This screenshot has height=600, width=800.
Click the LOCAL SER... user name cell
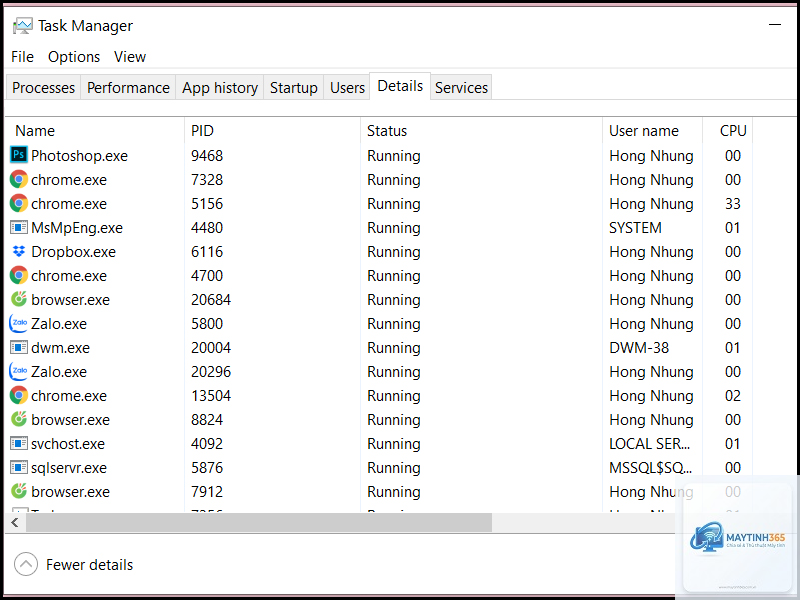pos(649,443)
